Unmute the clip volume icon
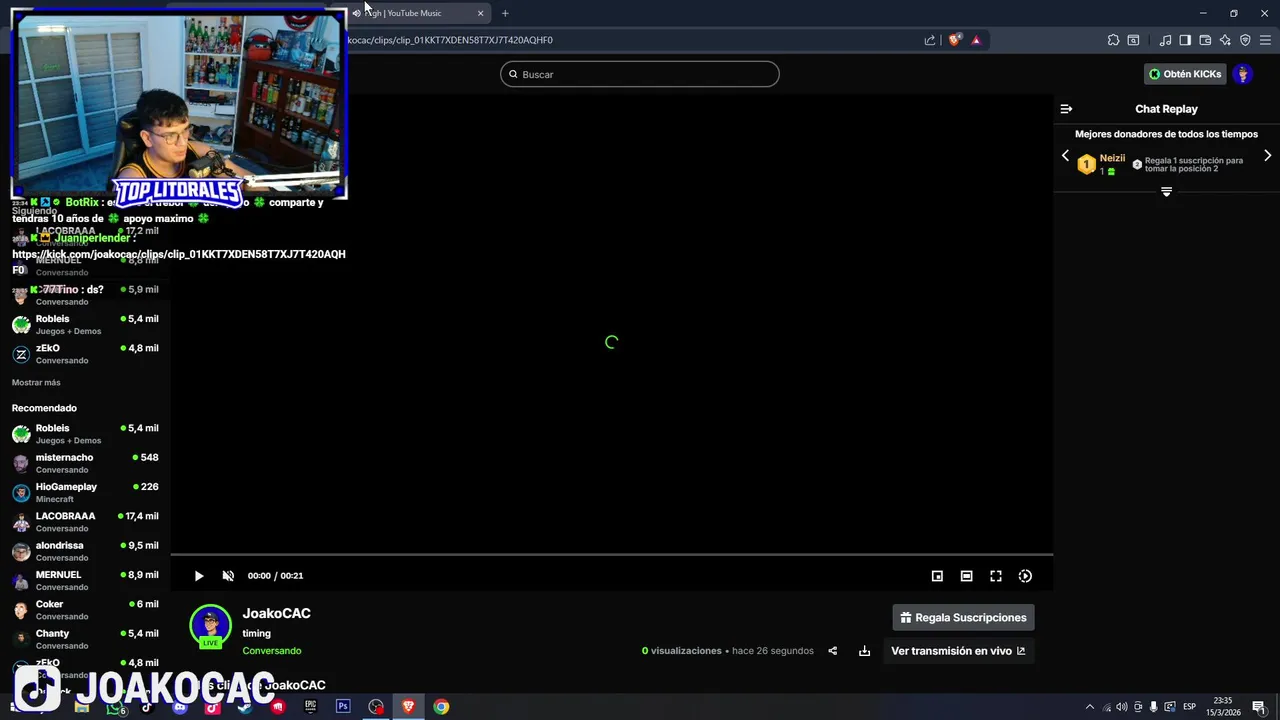The image size is (1280, 720). point(228,576)
